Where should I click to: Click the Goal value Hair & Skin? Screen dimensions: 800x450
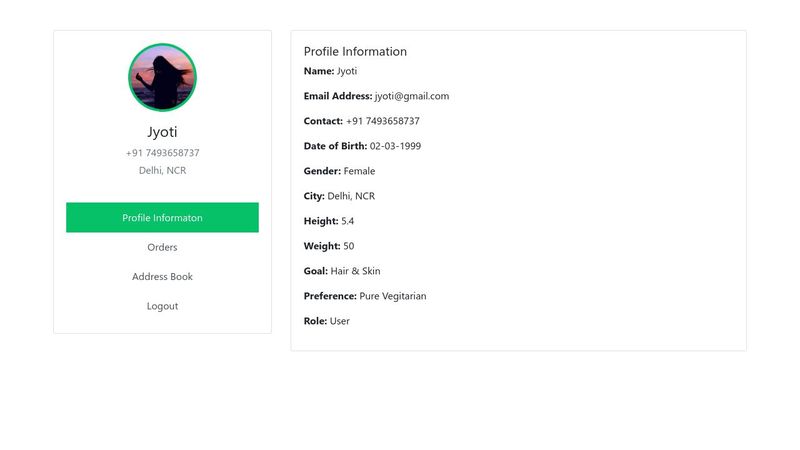(x=356, y=271)
